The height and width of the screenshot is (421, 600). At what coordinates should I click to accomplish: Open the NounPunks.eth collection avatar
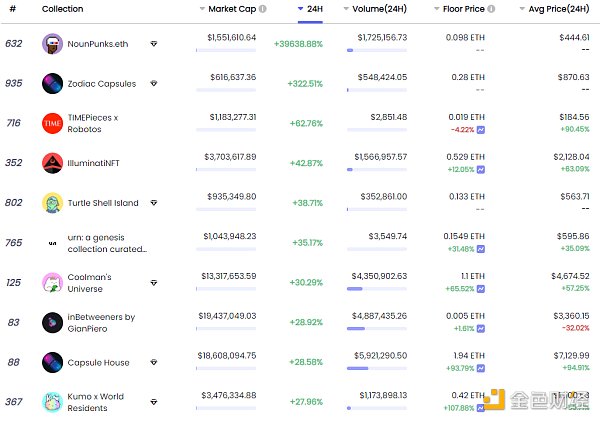52,44
